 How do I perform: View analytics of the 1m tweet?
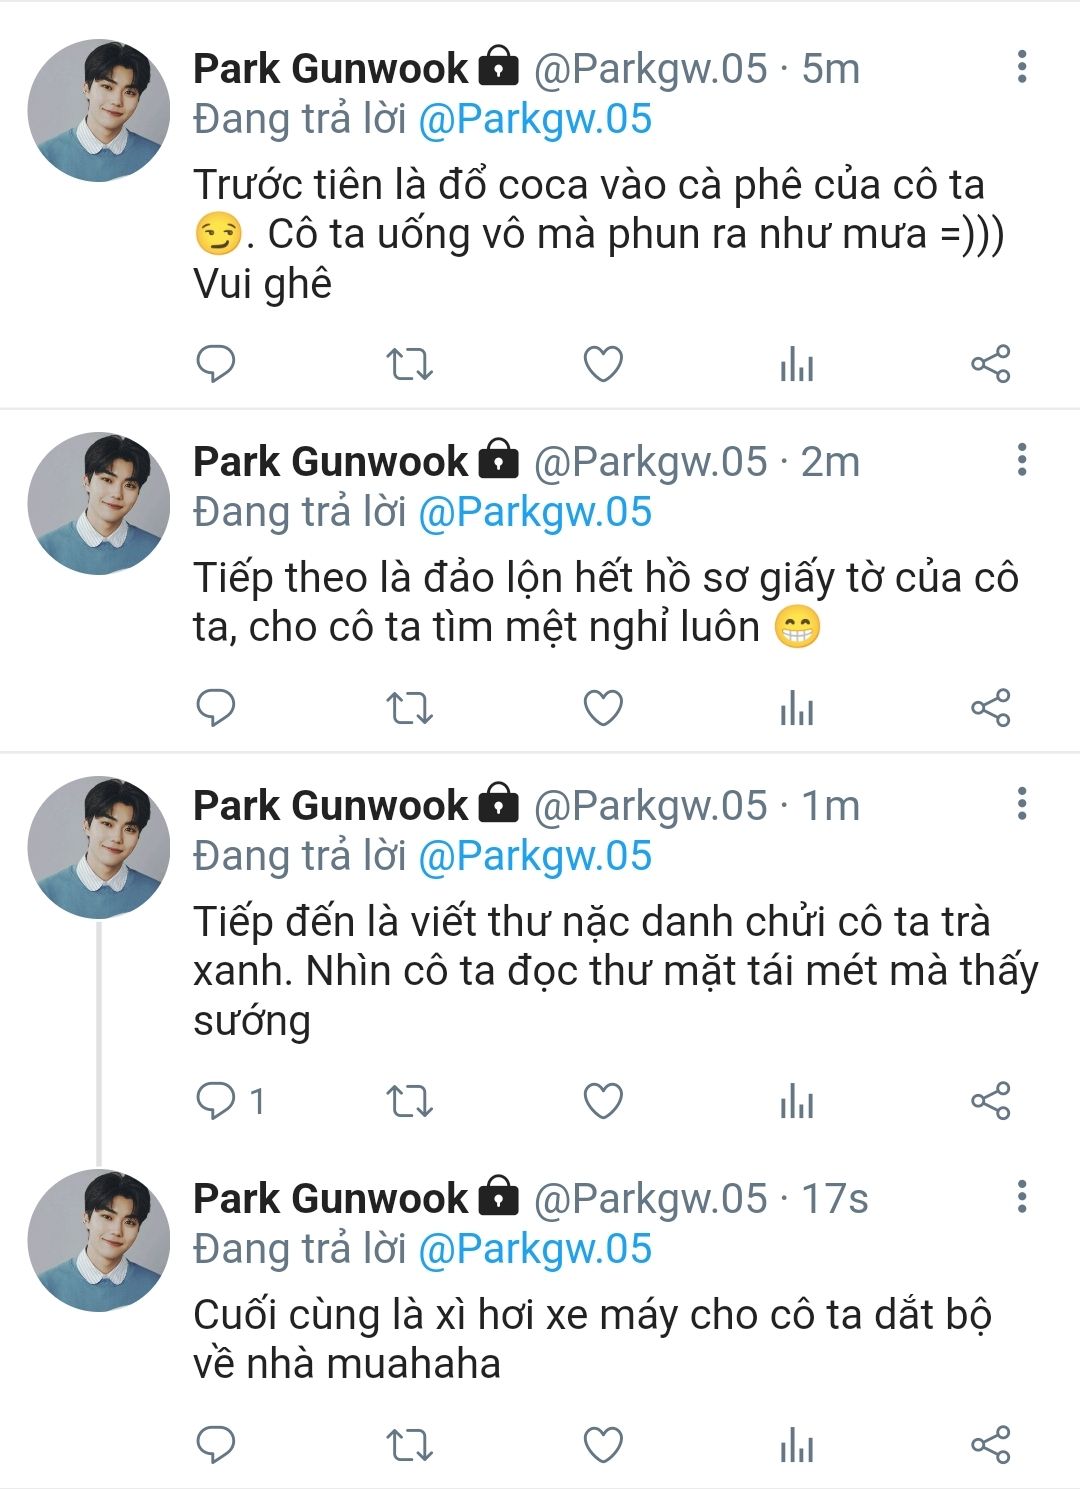[796, 1101]
